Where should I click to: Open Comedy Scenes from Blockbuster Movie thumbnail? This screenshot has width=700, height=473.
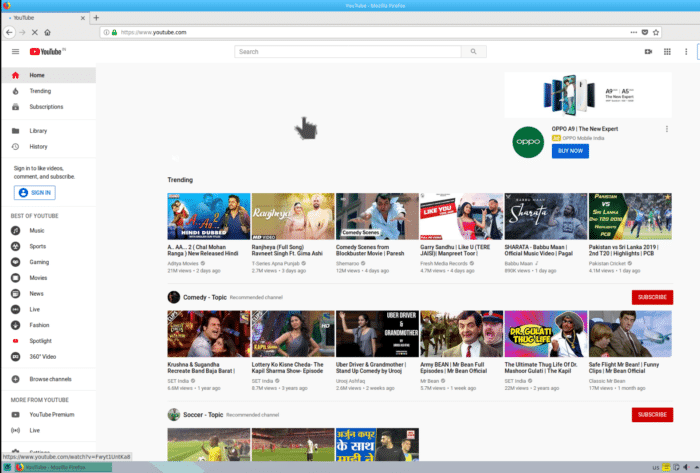(377, 216)
